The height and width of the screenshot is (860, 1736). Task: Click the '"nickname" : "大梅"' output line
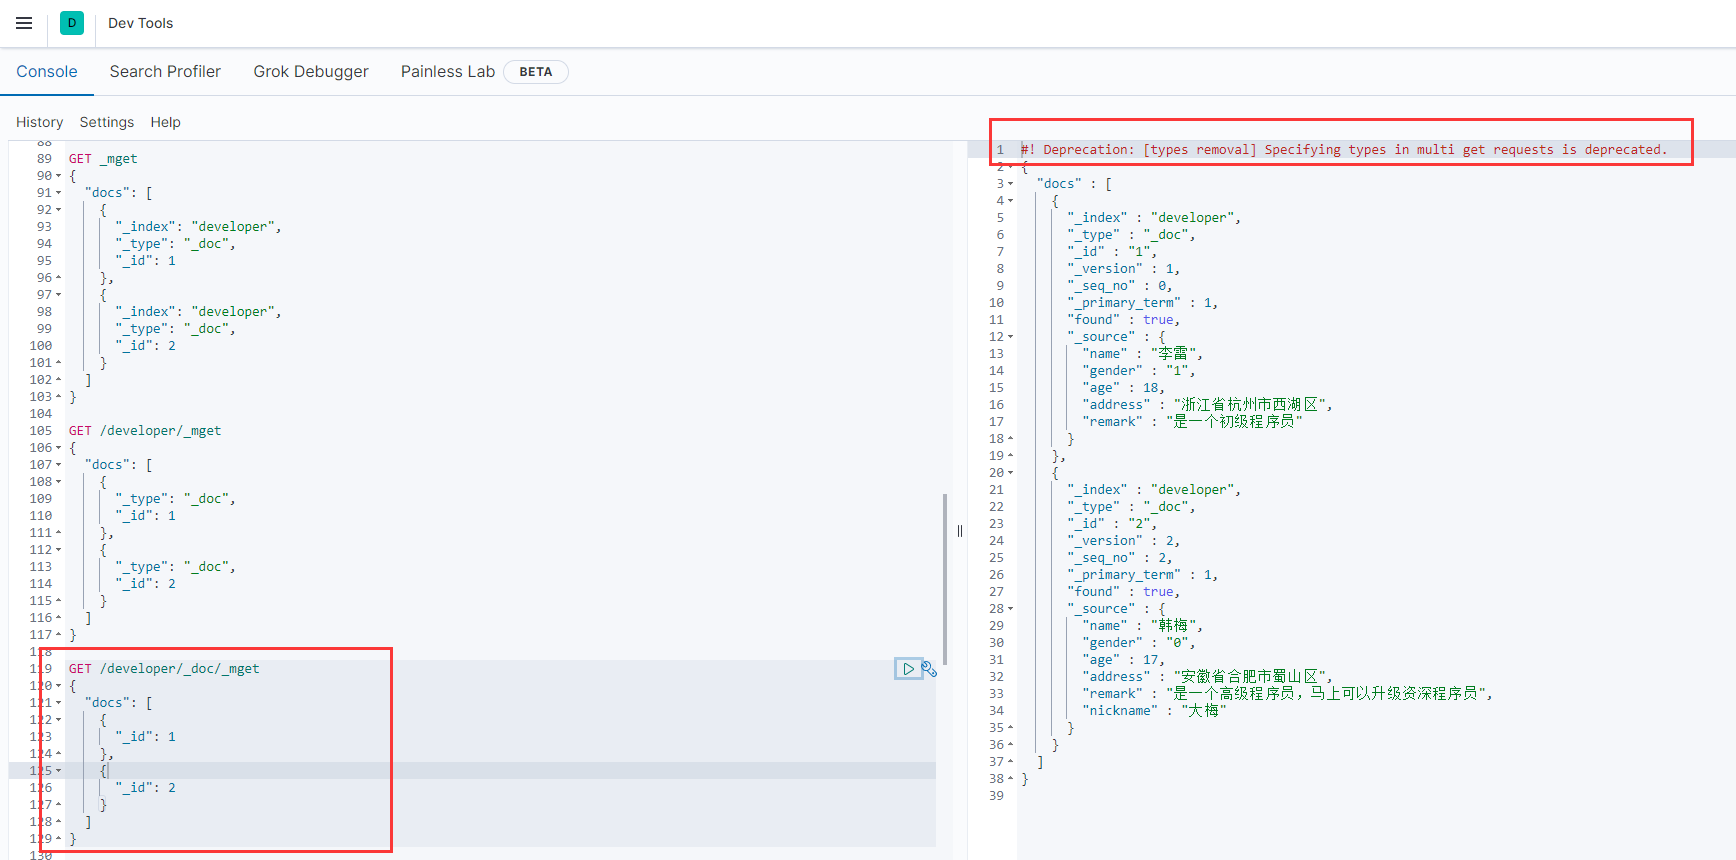pyautogui.click(x=1154, y=711)
